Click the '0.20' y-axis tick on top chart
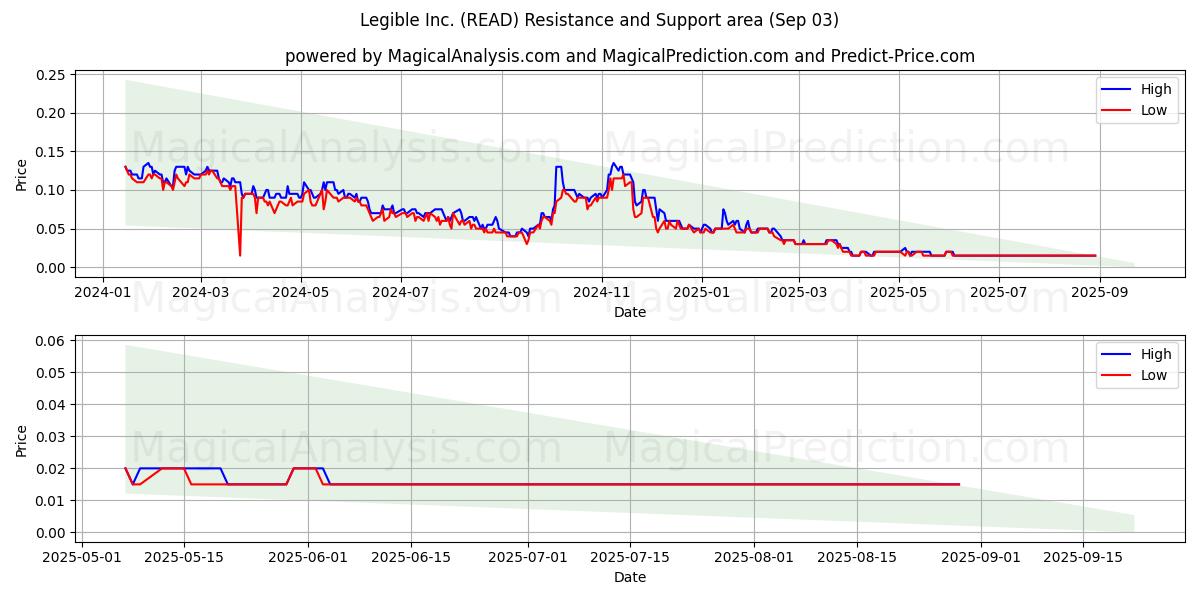The image size is (1200, 600). (51, 113)
